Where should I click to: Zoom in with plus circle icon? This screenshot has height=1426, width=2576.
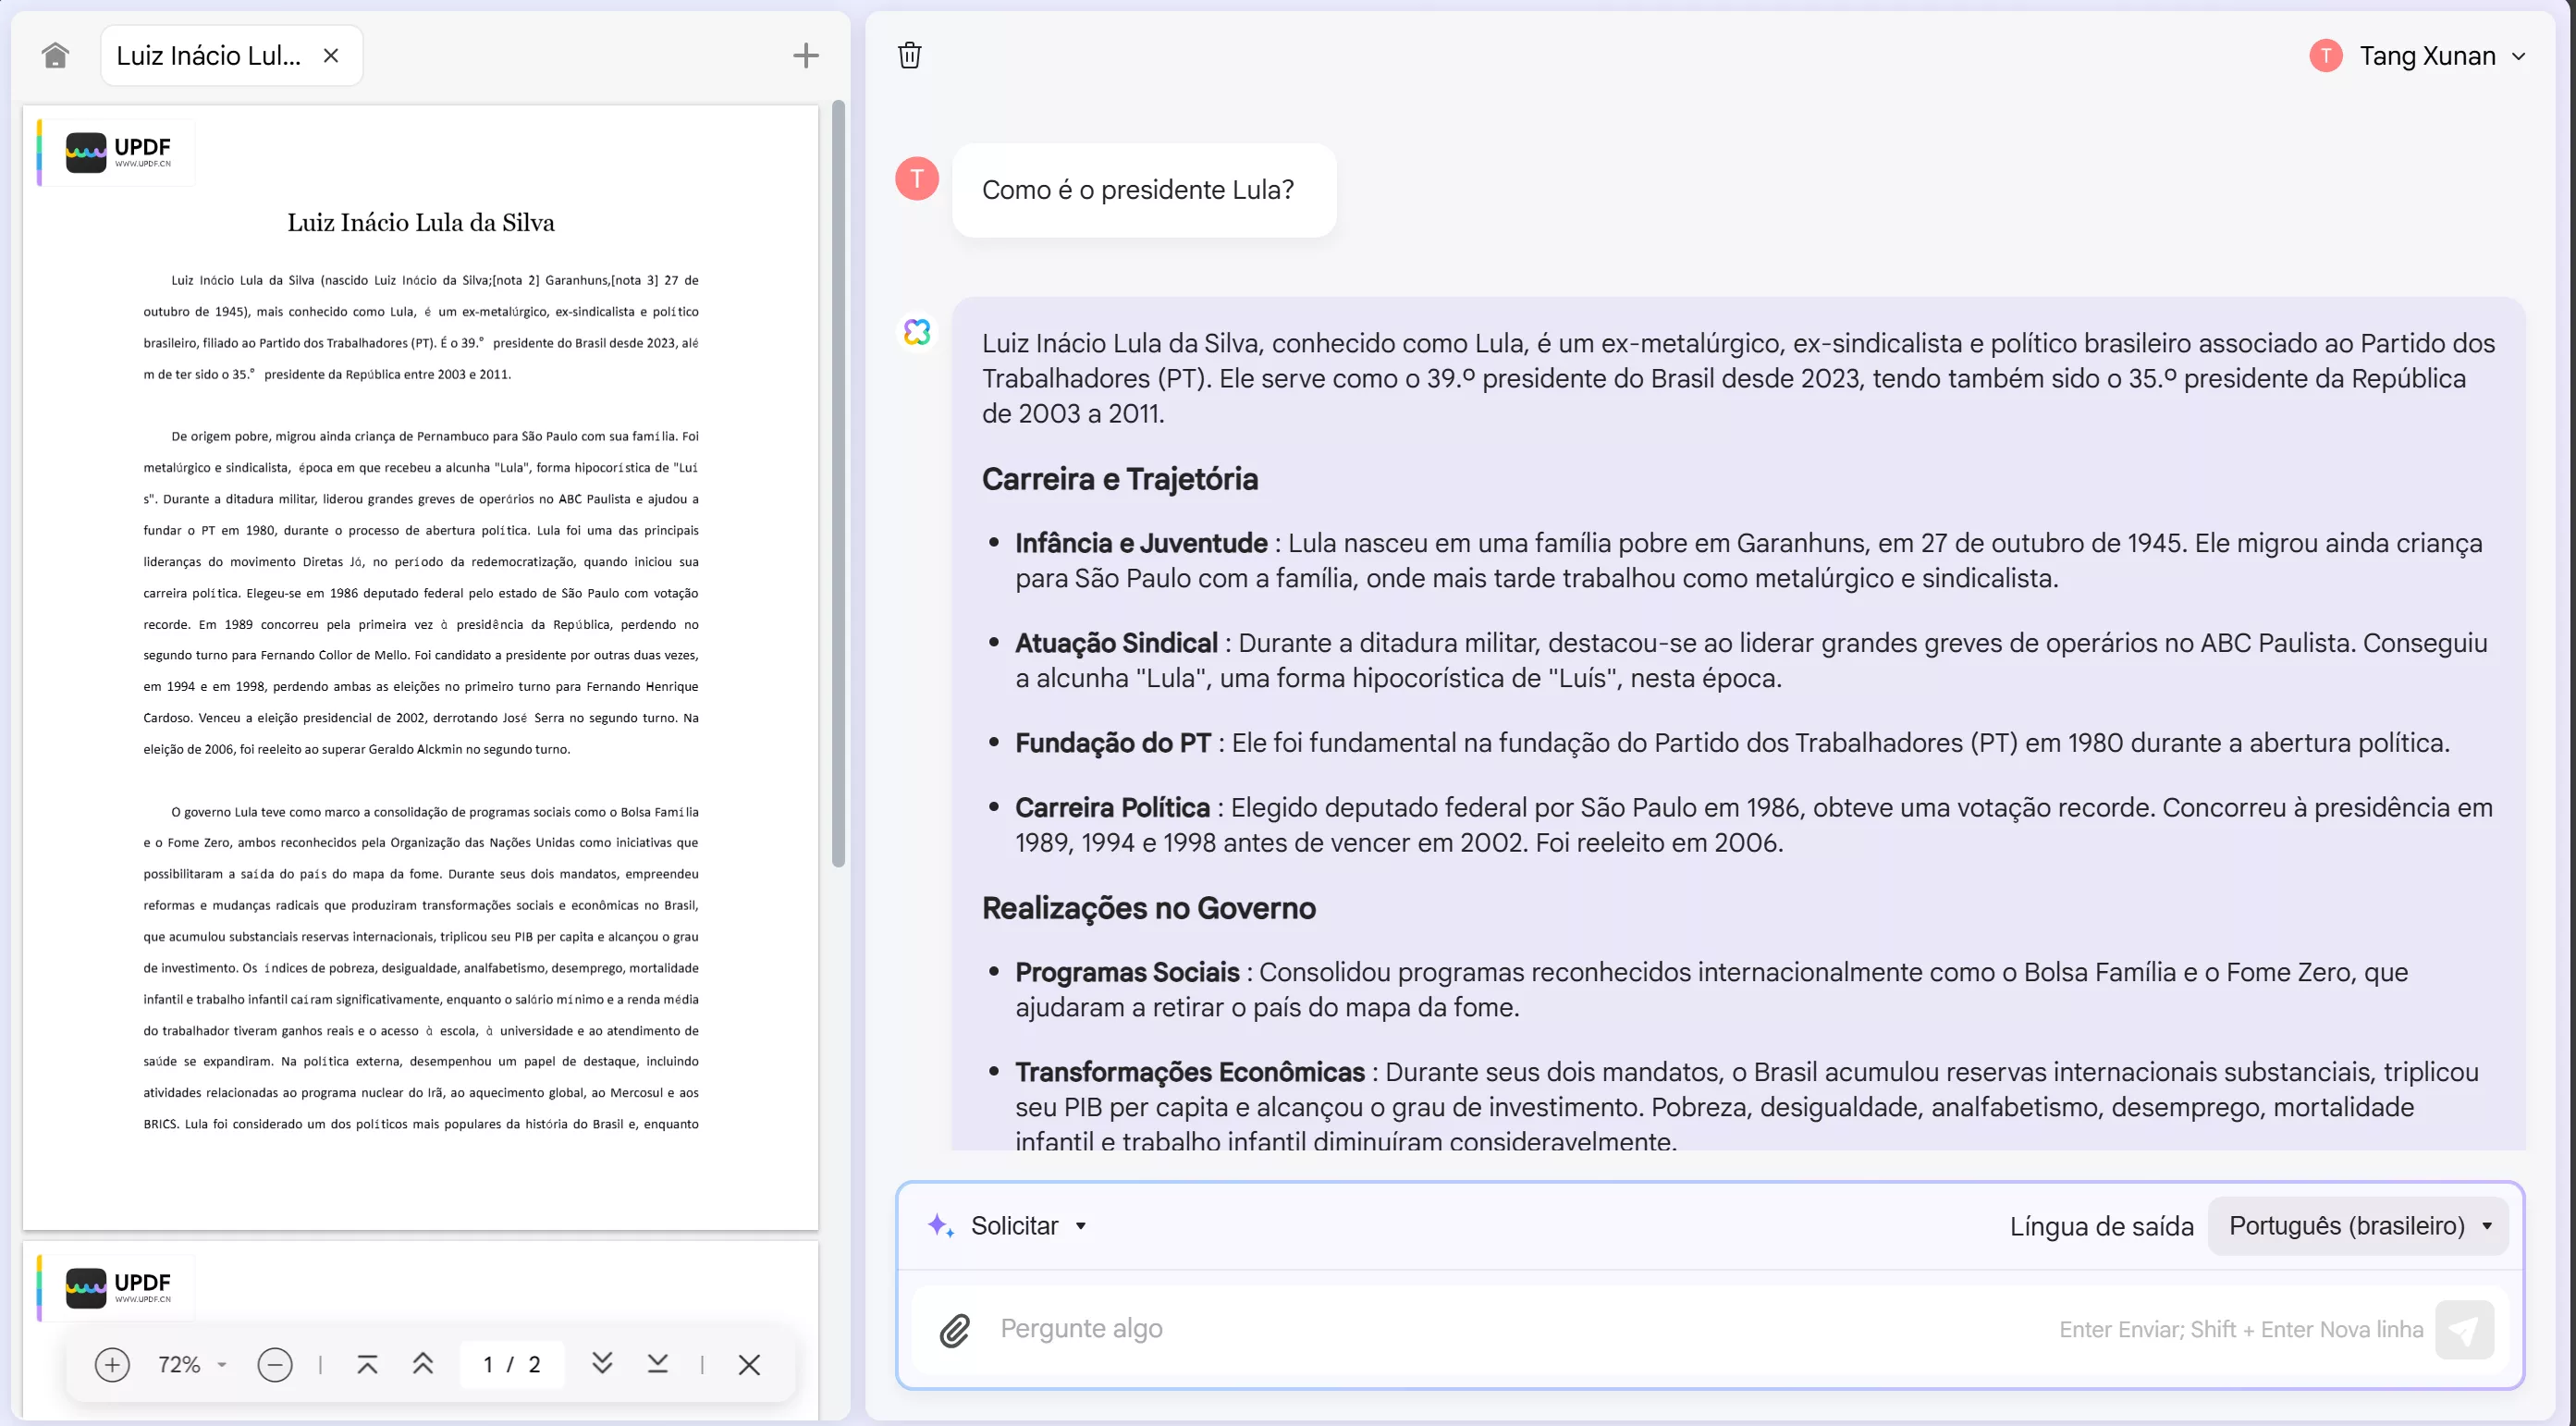(112, 1364)
